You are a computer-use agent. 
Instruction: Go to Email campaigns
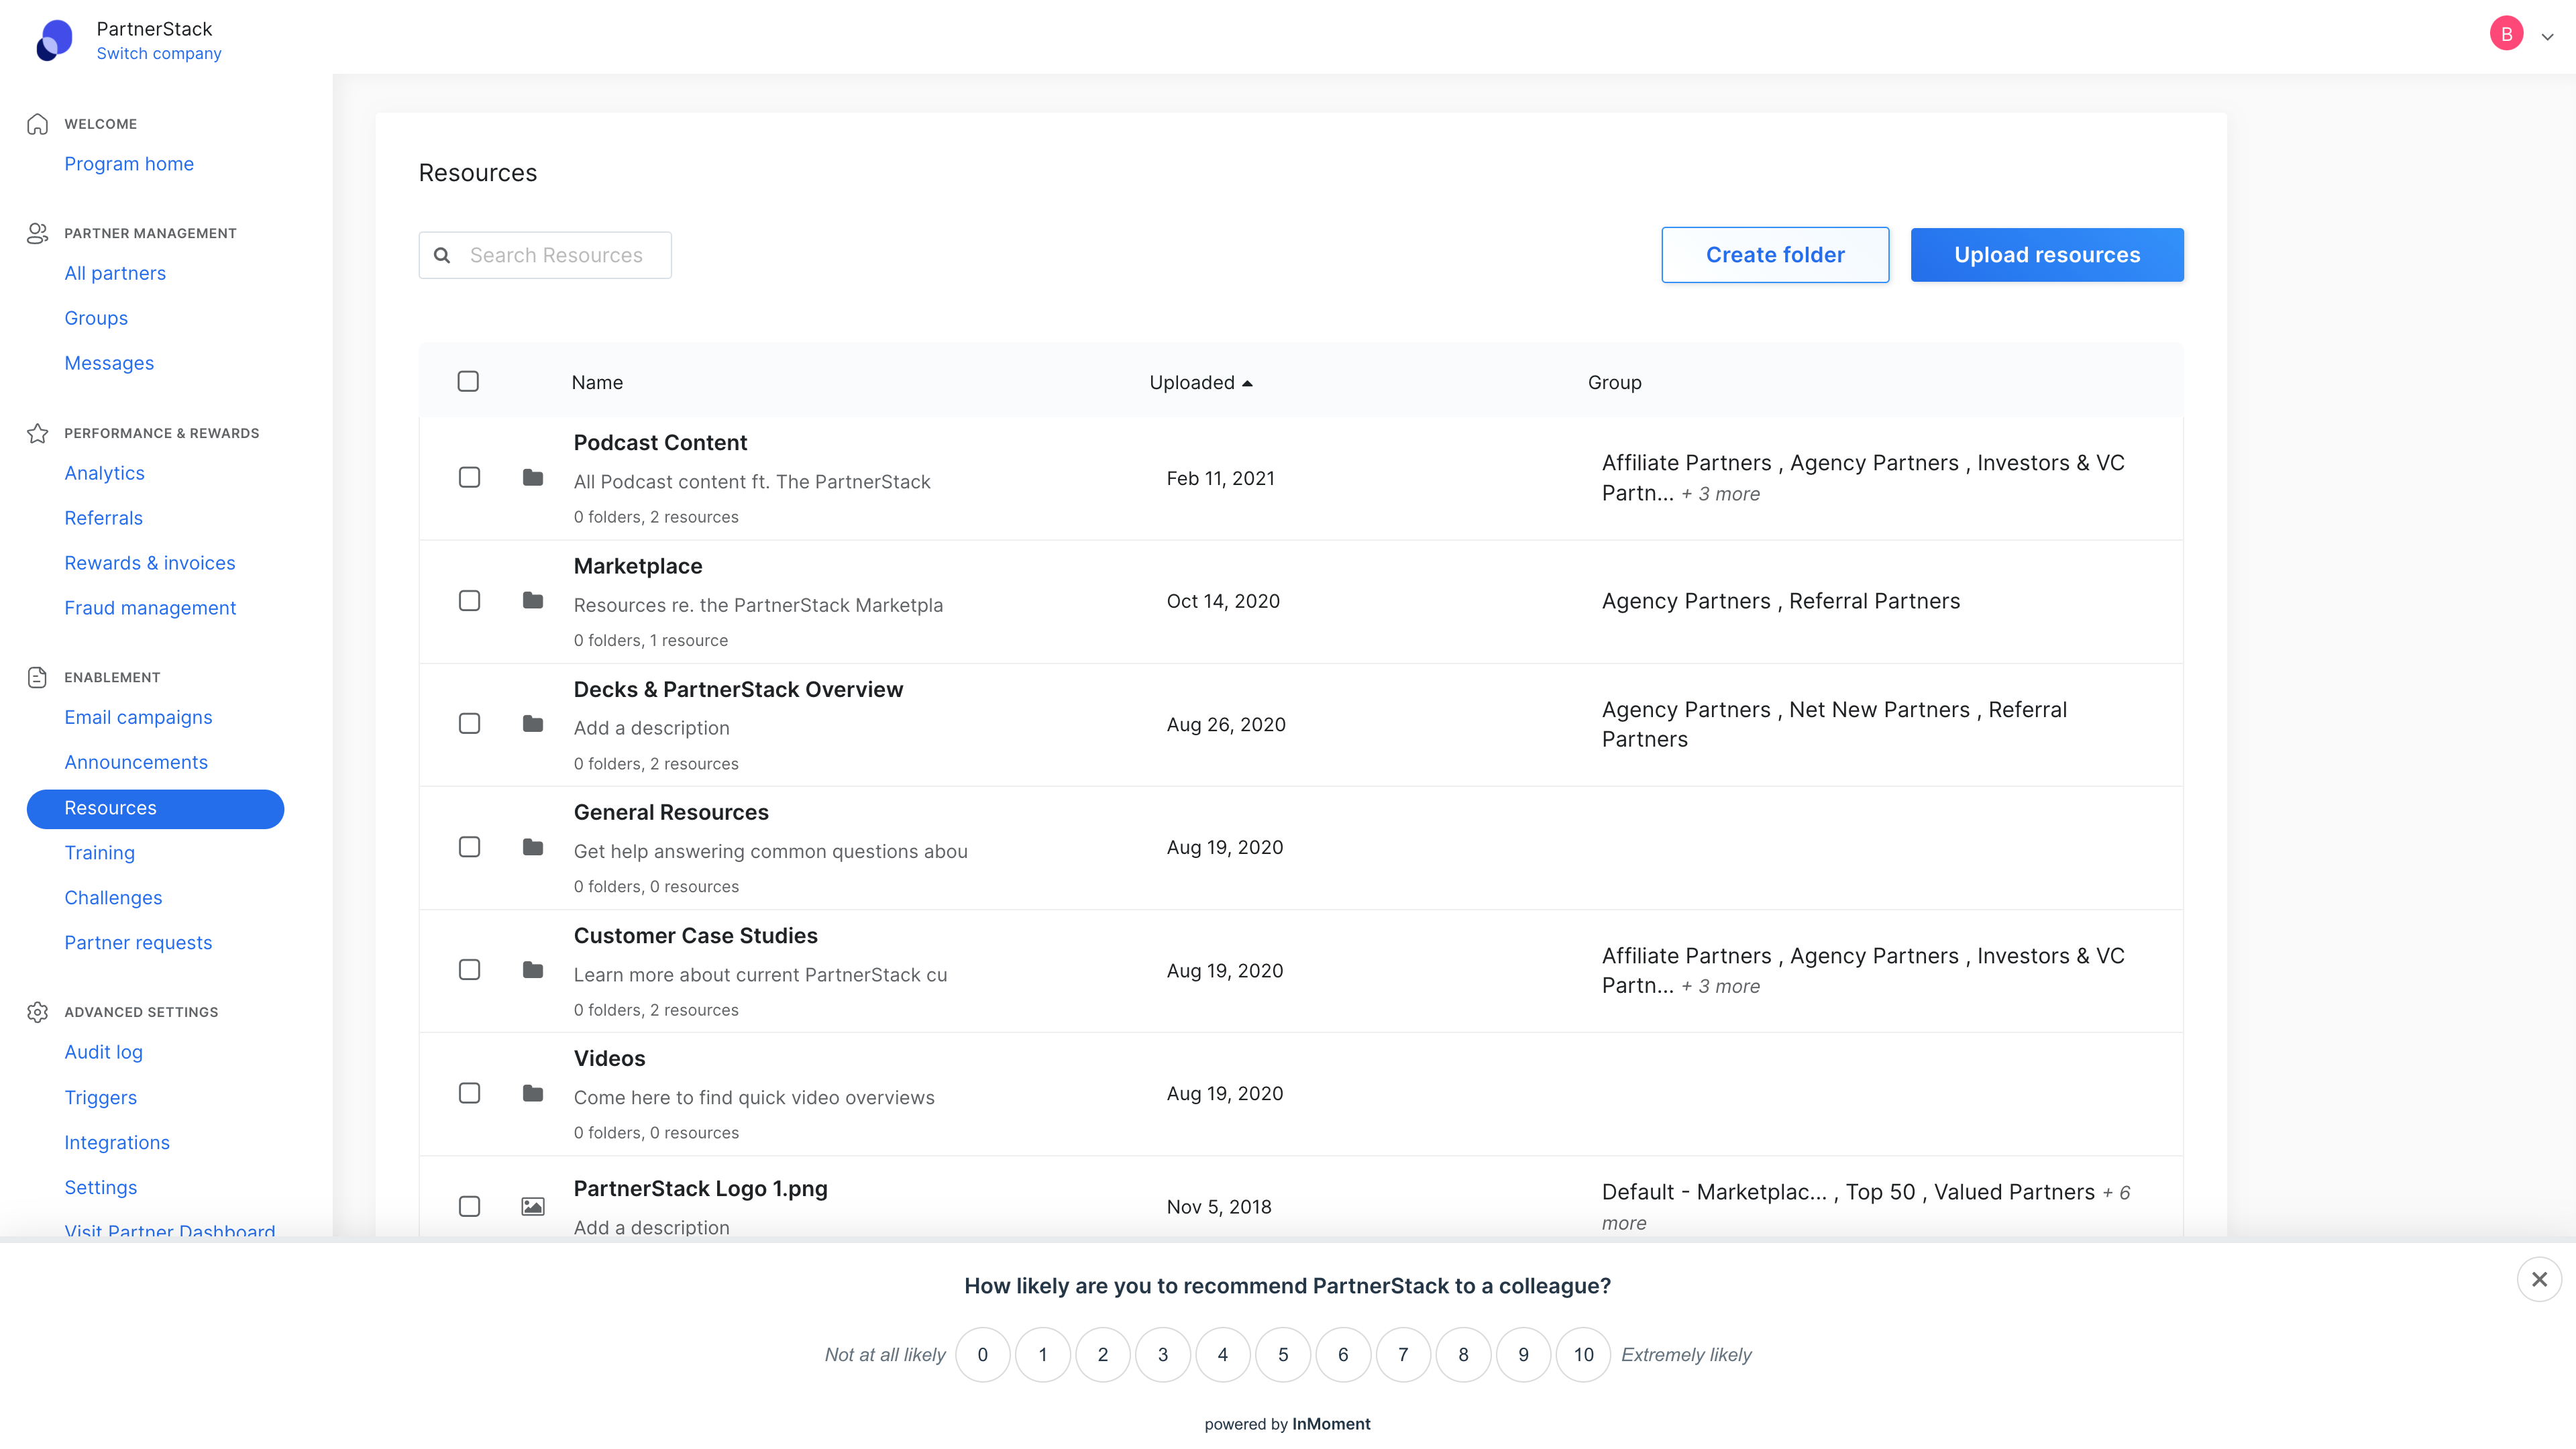138,717
